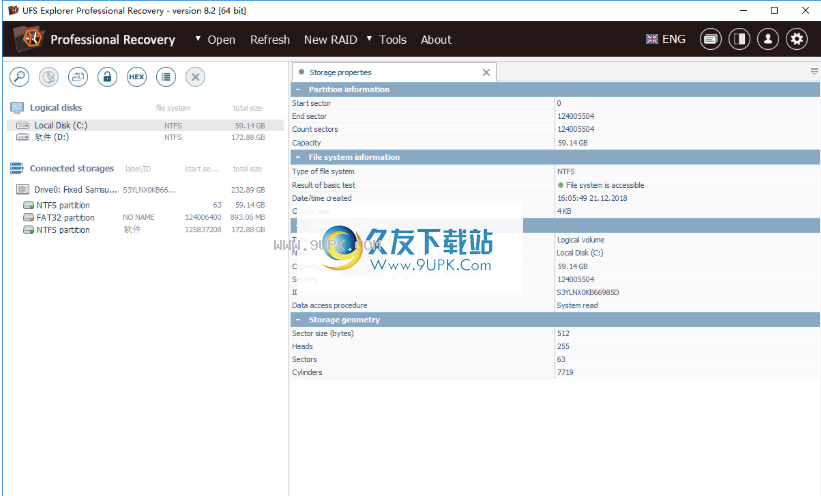821x496 pixels.
Task: Click the 'Start sector' label
Action: (x=311, y=103)
